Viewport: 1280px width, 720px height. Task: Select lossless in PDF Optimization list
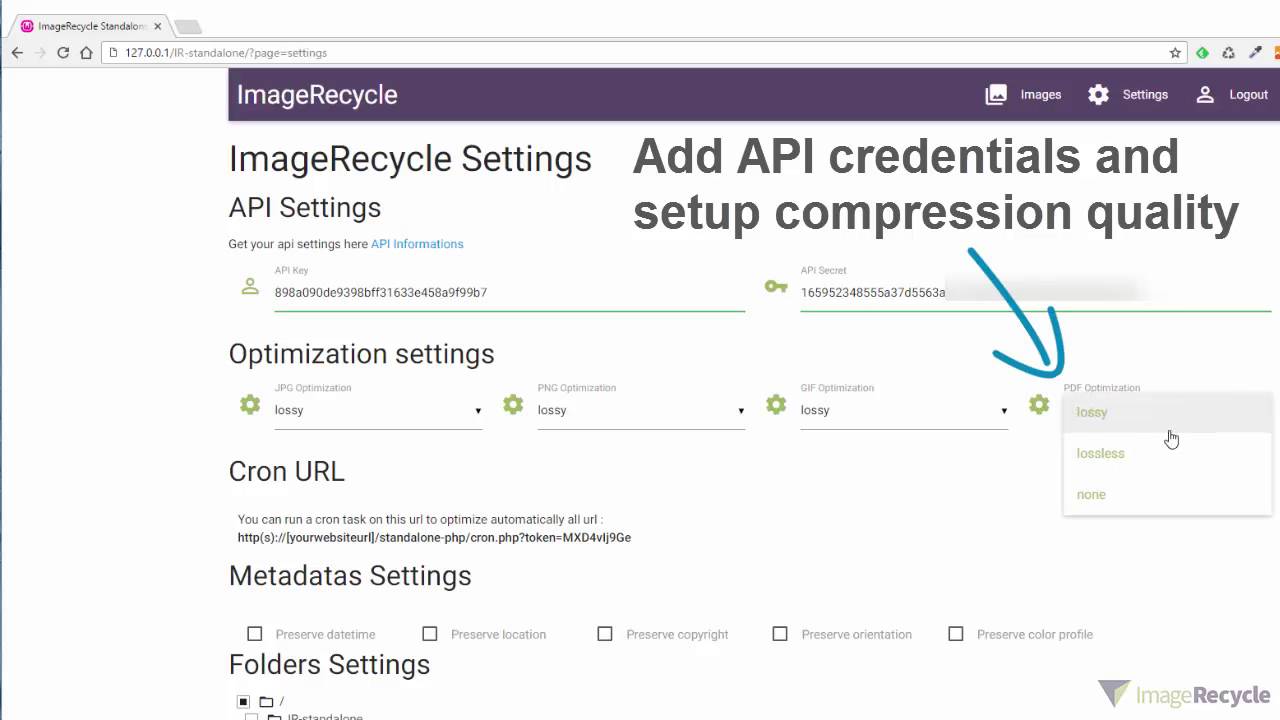point(1168,453)
